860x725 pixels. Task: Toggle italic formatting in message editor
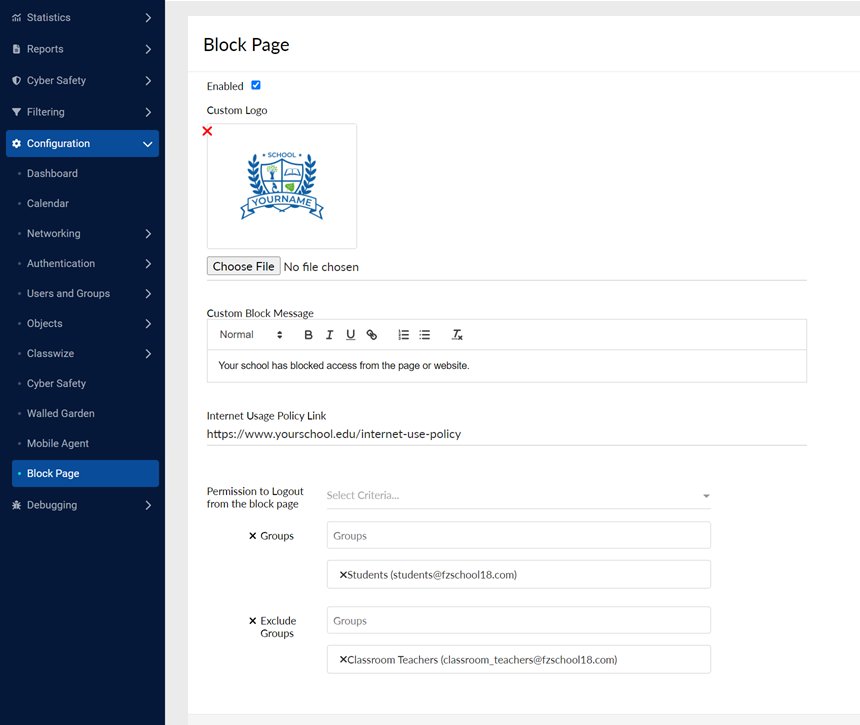pyautogui.click(x=329, y=335)
